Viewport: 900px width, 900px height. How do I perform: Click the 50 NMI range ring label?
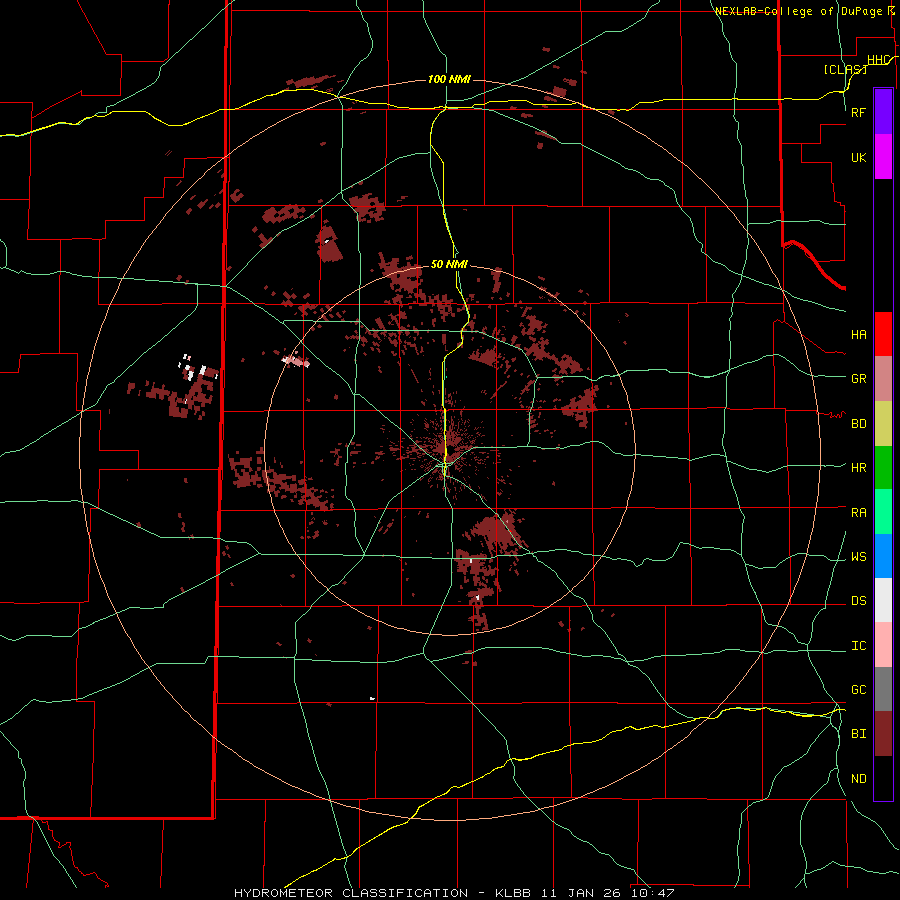click(449, 264)
